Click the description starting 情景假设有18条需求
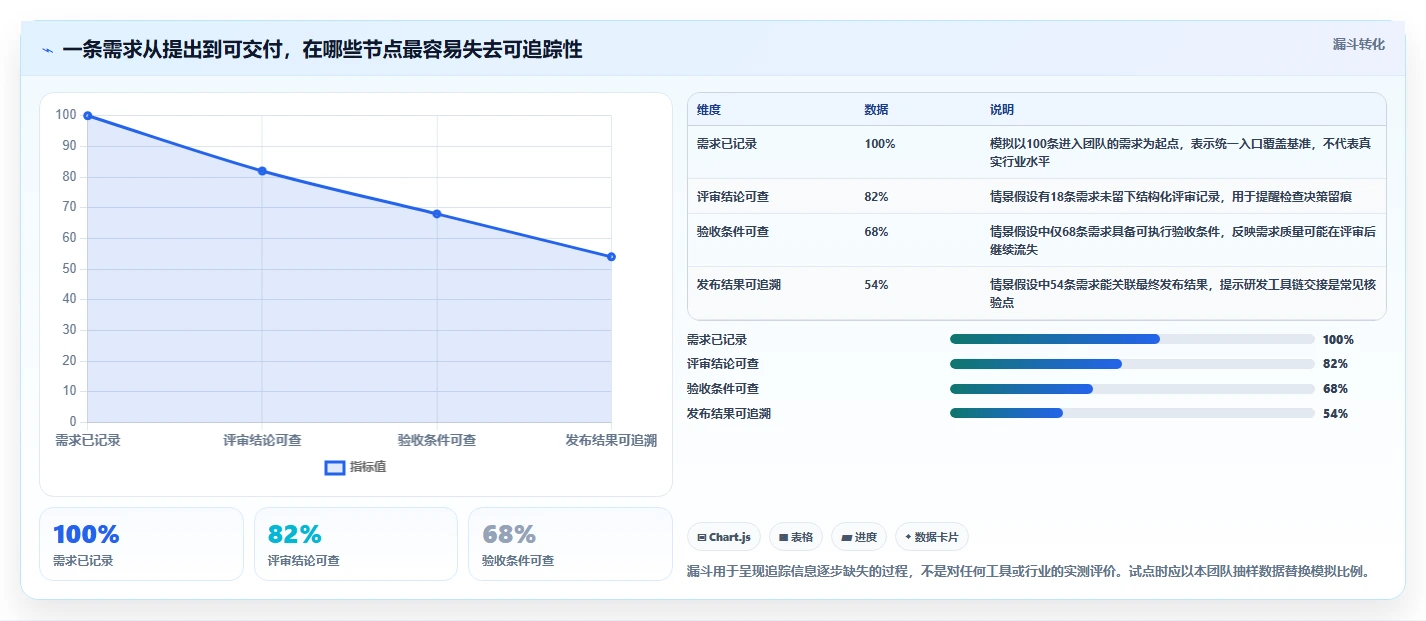 tap(1172, 197)
